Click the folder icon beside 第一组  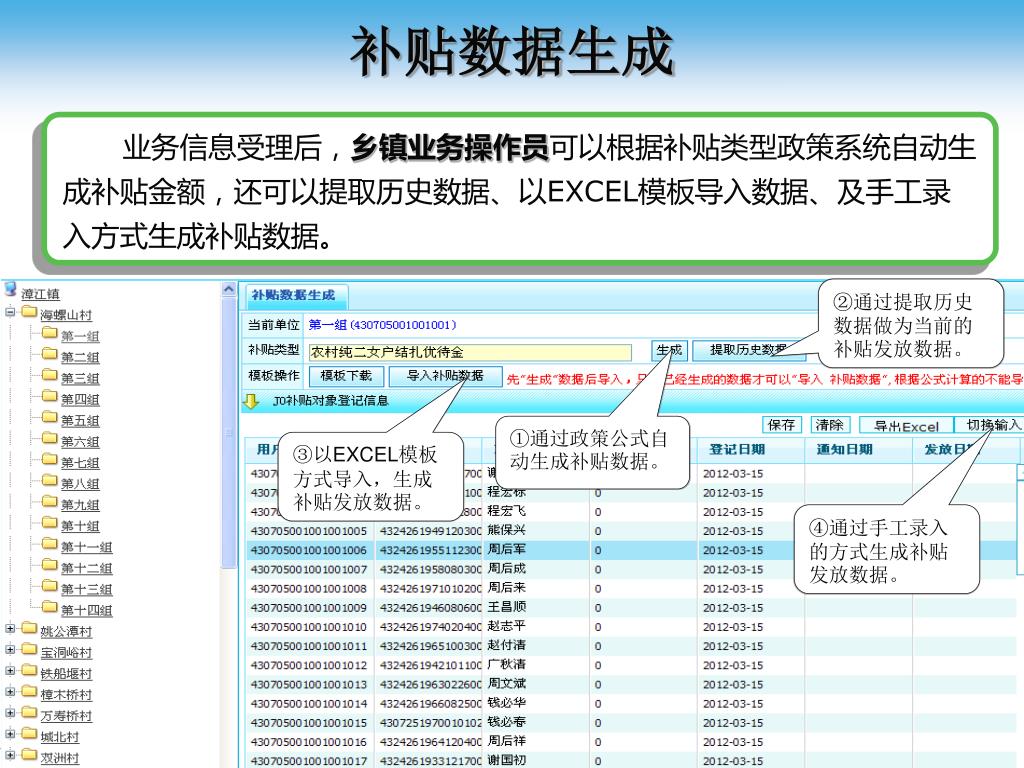point(50,333)
